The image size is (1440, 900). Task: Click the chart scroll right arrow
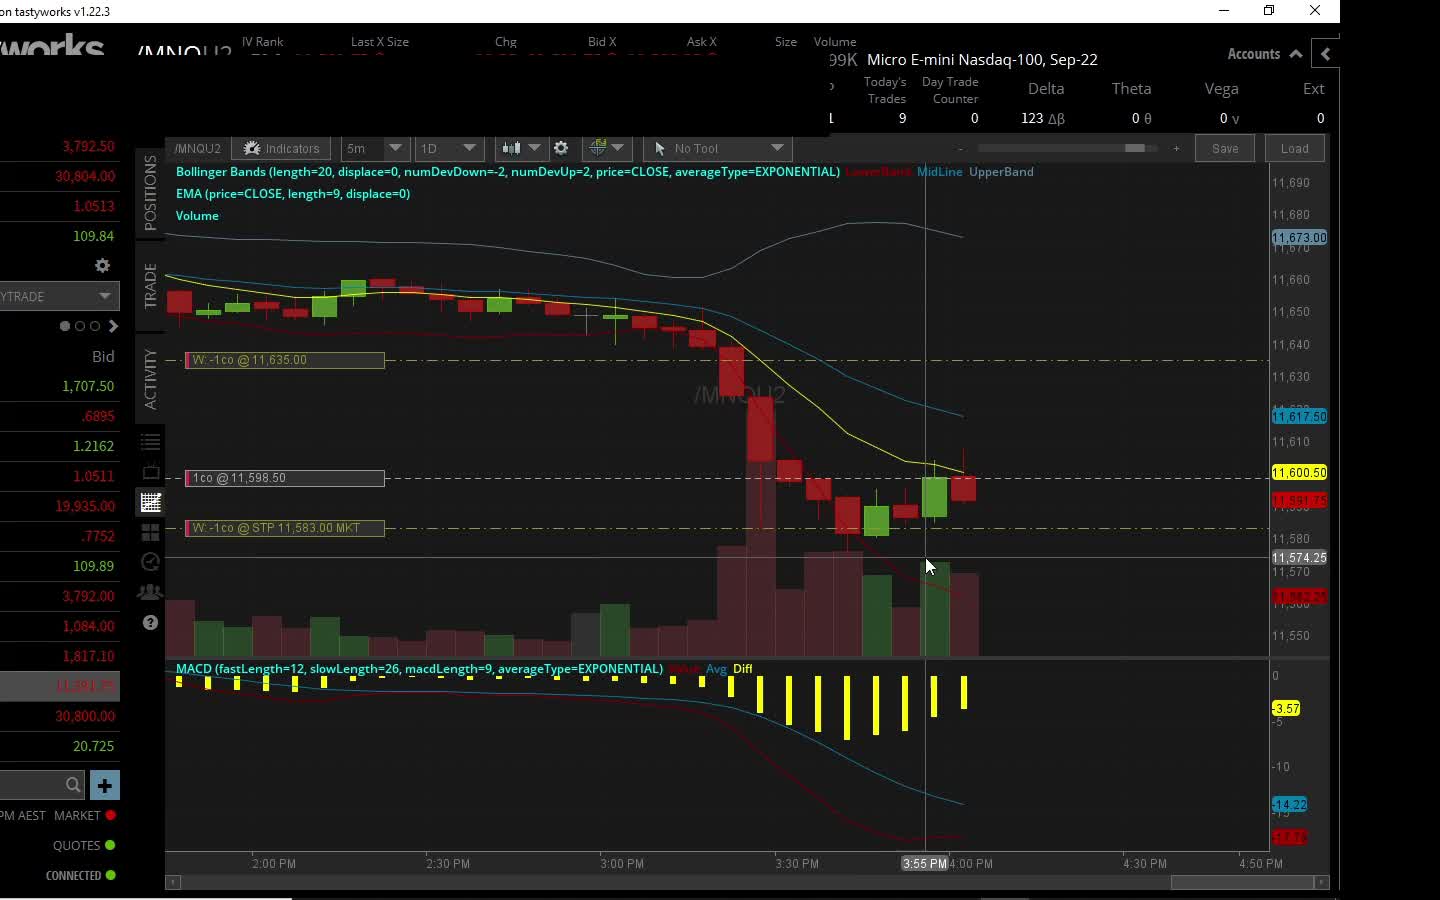pos(1321,882)
